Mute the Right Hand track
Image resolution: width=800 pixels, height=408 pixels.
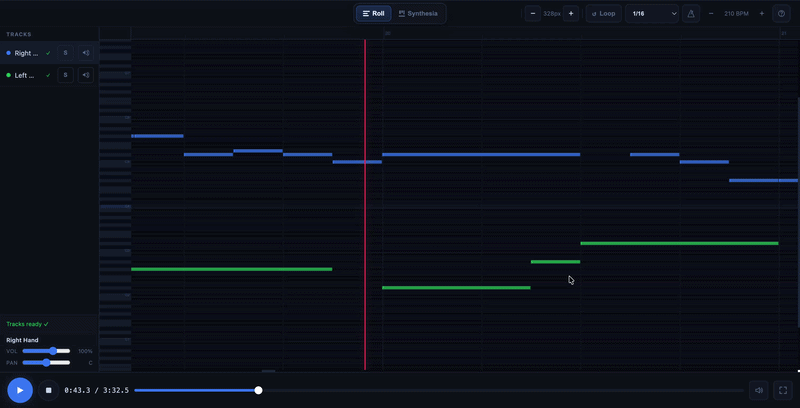(x=86, y=53)
